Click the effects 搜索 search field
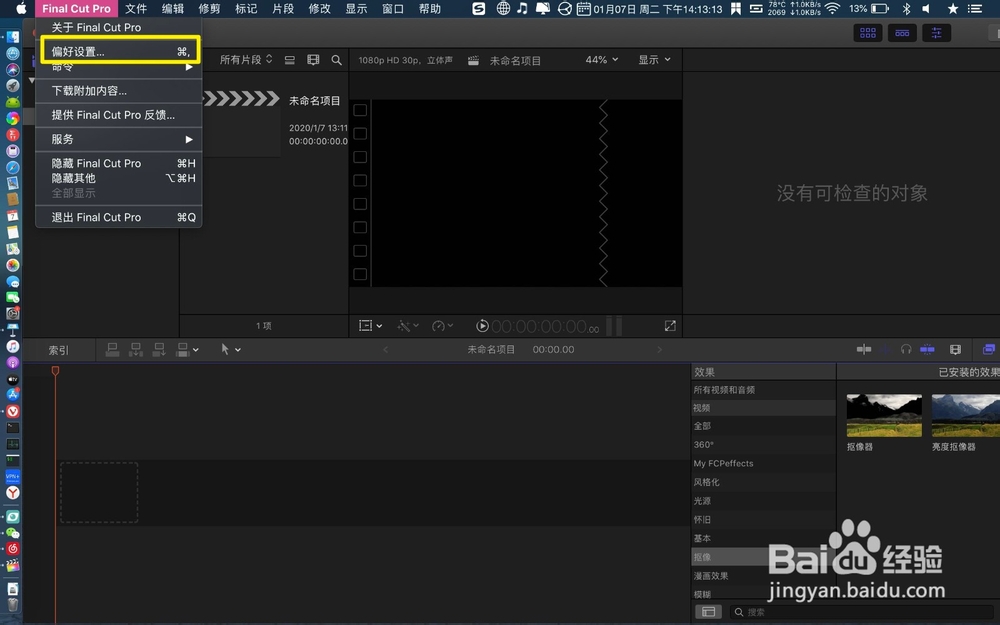 (x=864, y=612)
